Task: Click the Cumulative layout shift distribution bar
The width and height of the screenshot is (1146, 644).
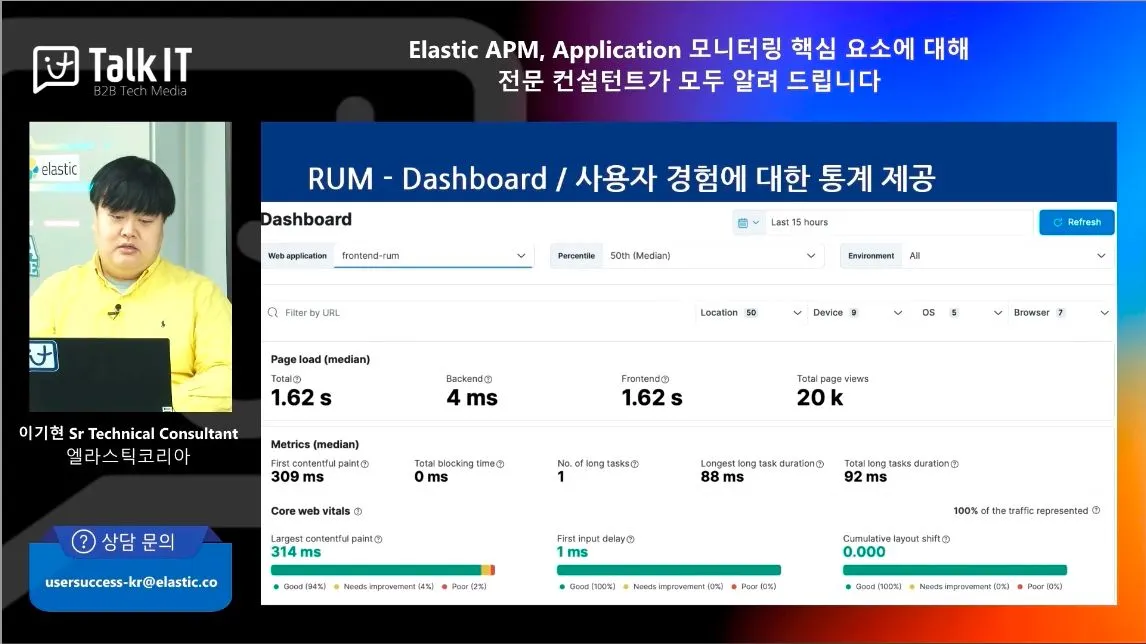Action: [955, 570]
